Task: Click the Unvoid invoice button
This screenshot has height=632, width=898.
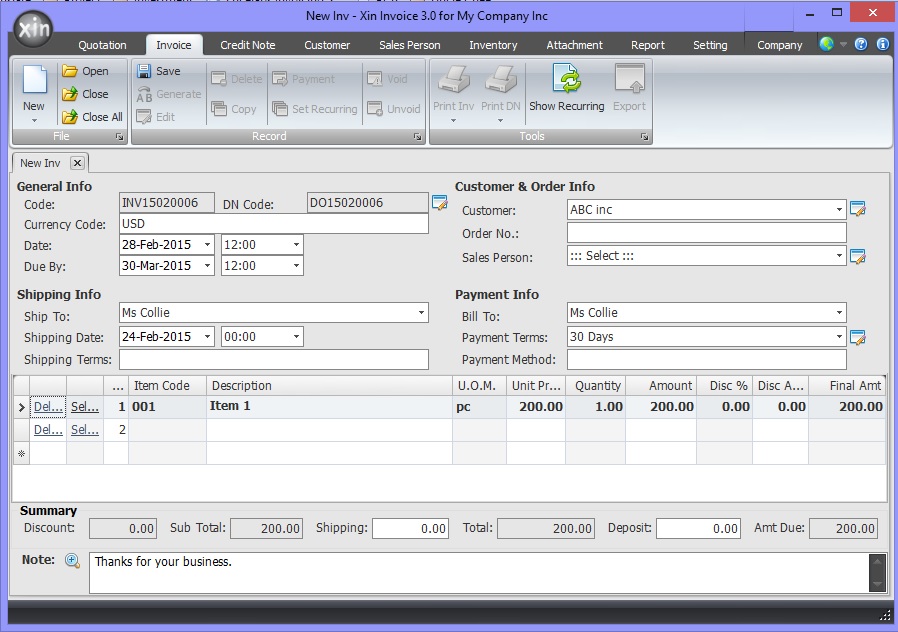Action: tap(393, 109)
